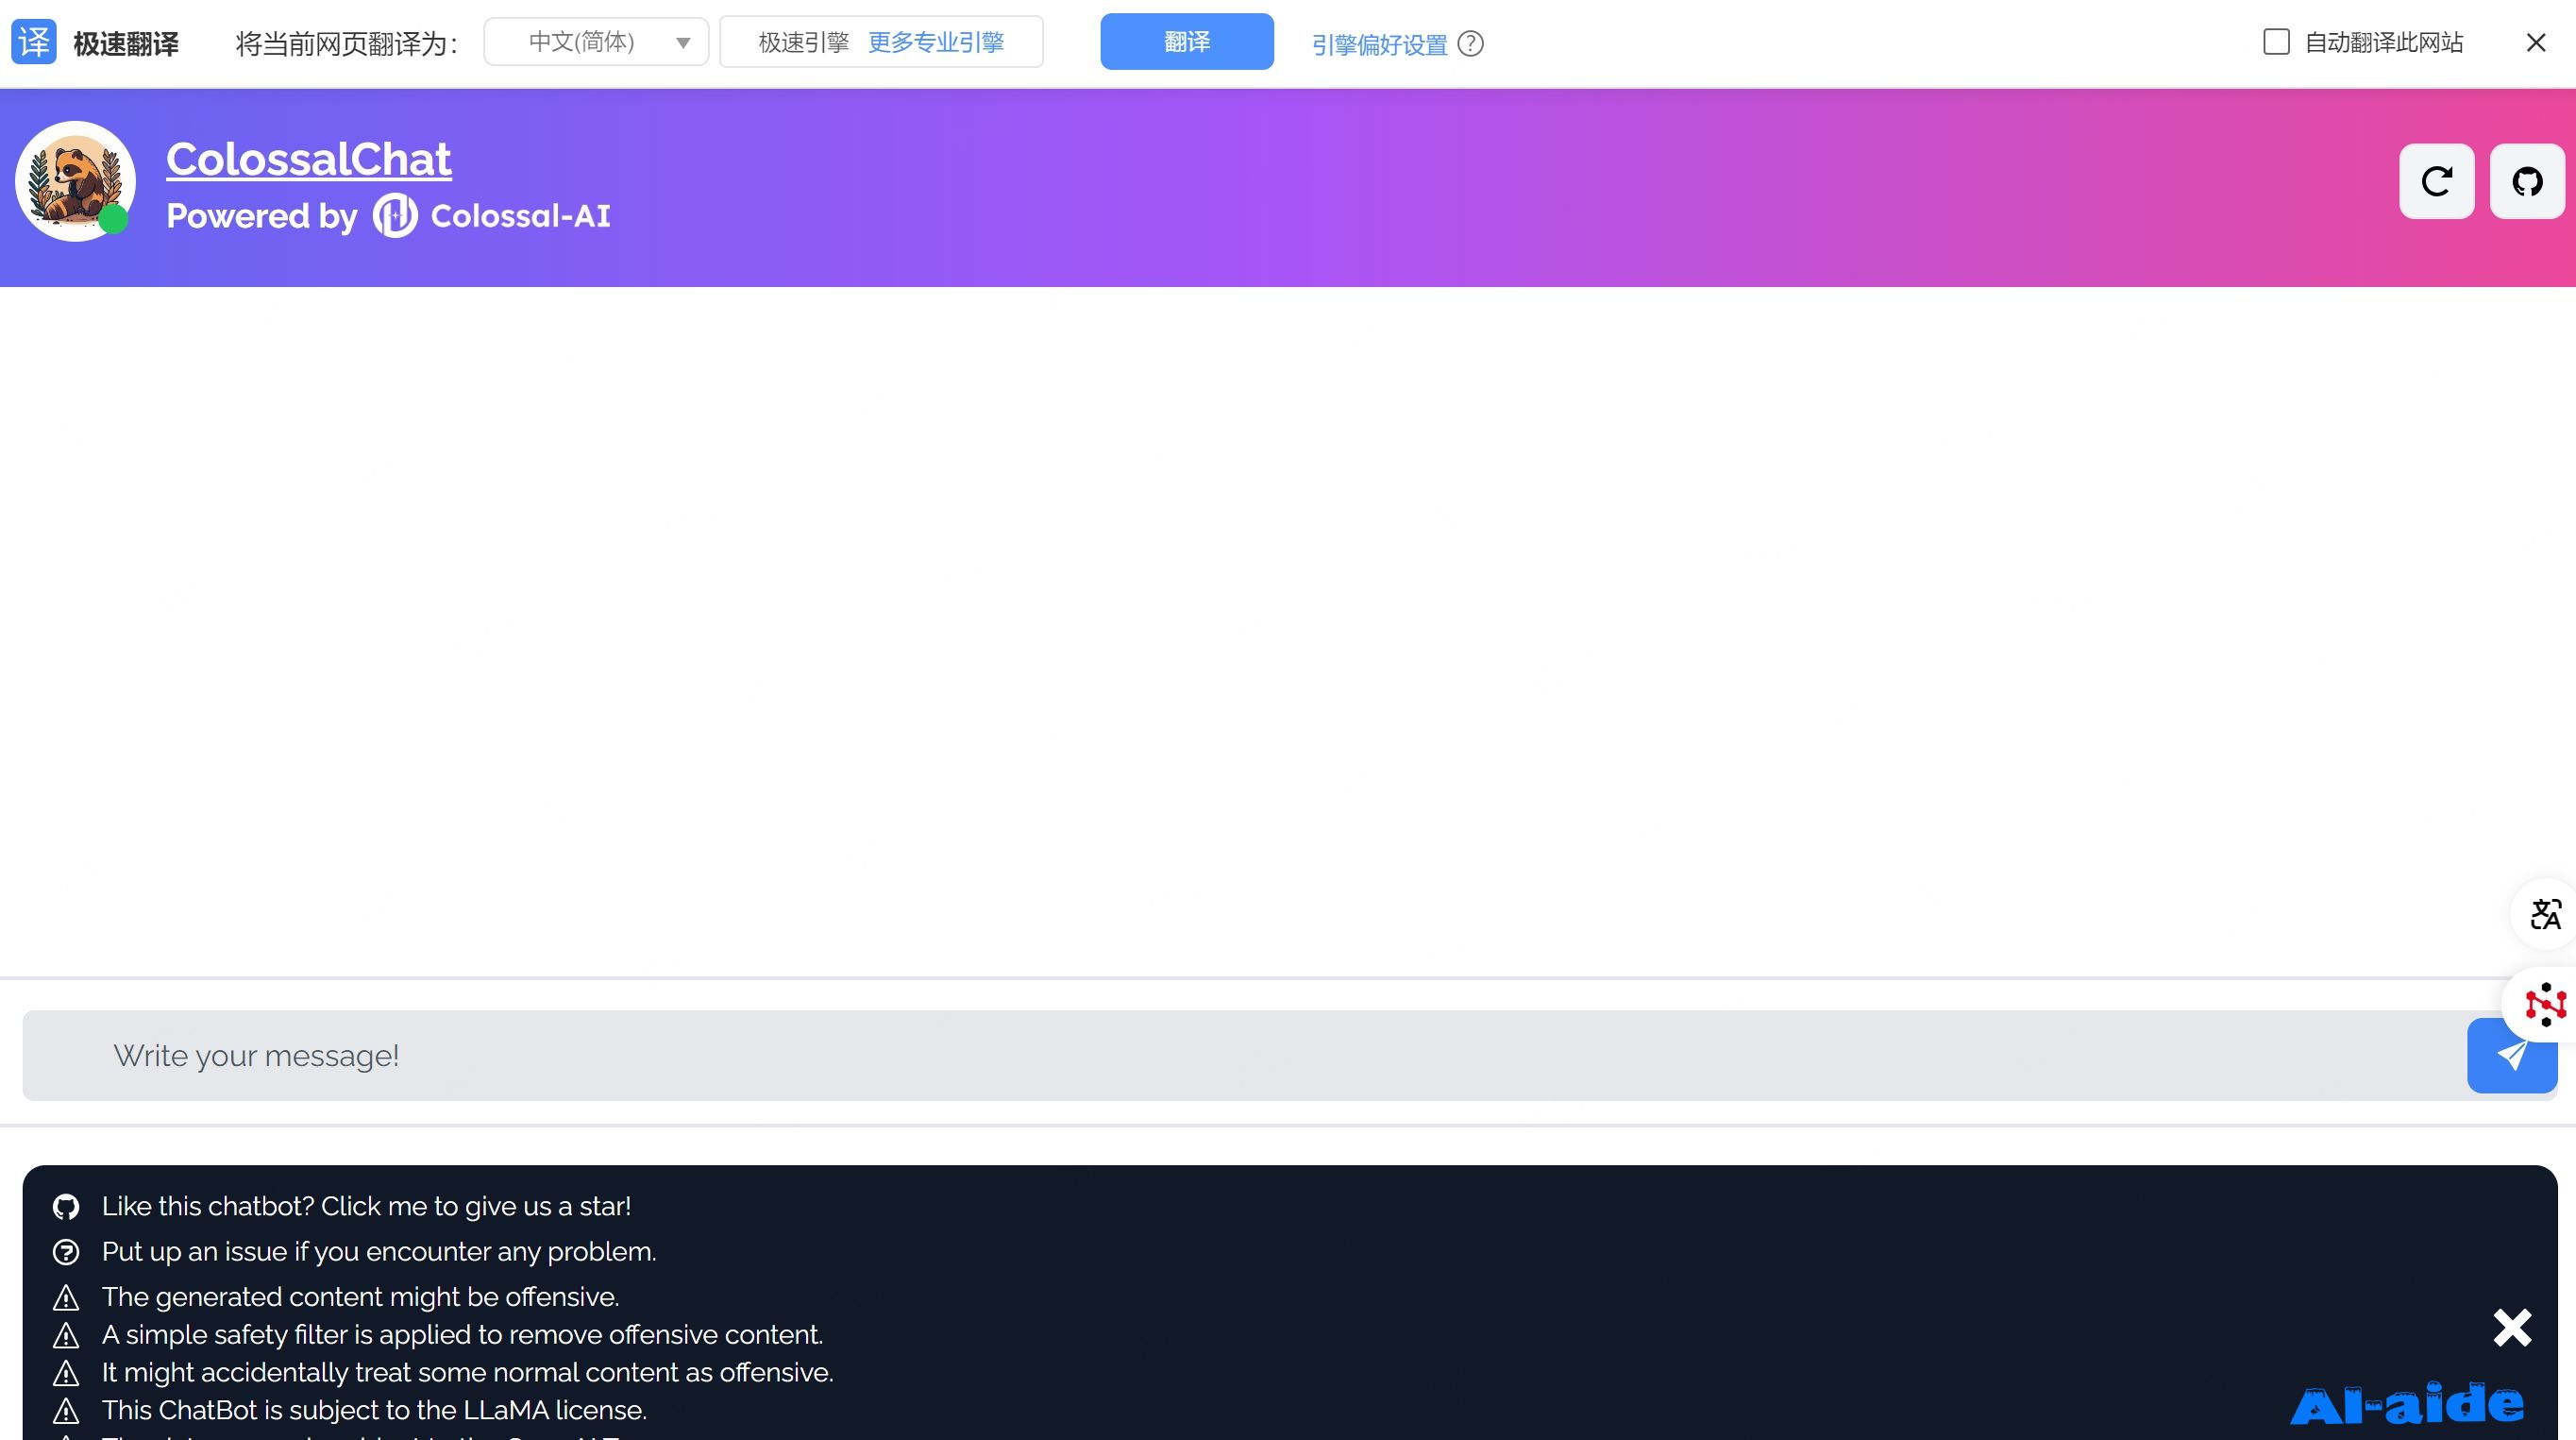Viewport: 2576px width, 1440px height.
Task: Click the blue 翻译 button
Action: click(x=1187, y=42)
